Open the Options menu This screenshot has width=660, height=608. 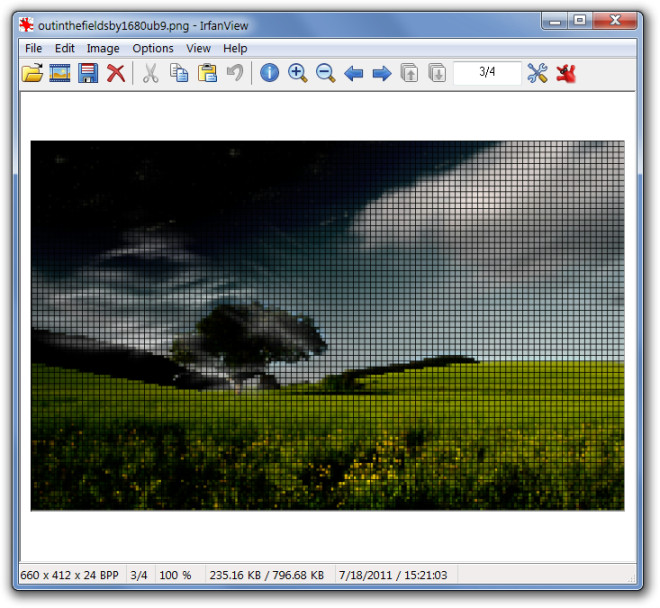[x=153, y=48]
